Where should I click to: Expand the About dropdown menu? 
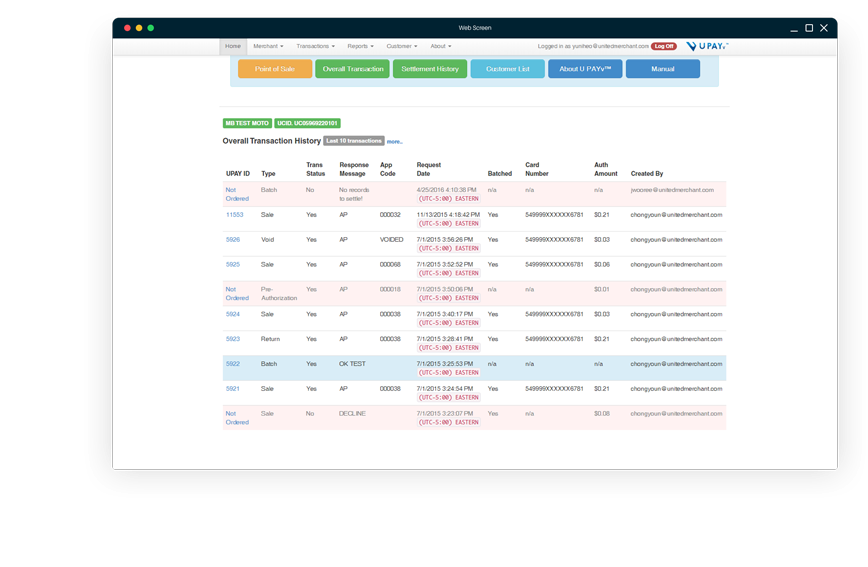point(441,47)
